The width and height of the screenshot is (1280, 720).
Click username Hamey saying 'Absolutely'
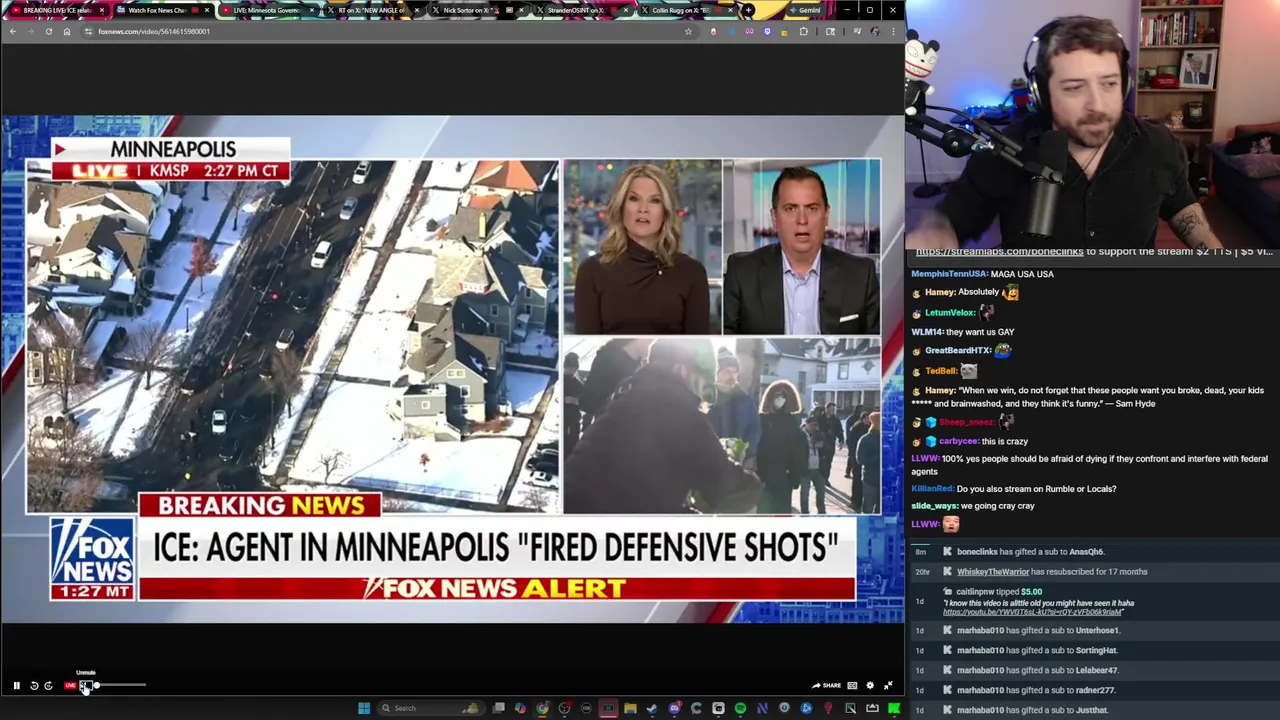[x=940, y=293]
